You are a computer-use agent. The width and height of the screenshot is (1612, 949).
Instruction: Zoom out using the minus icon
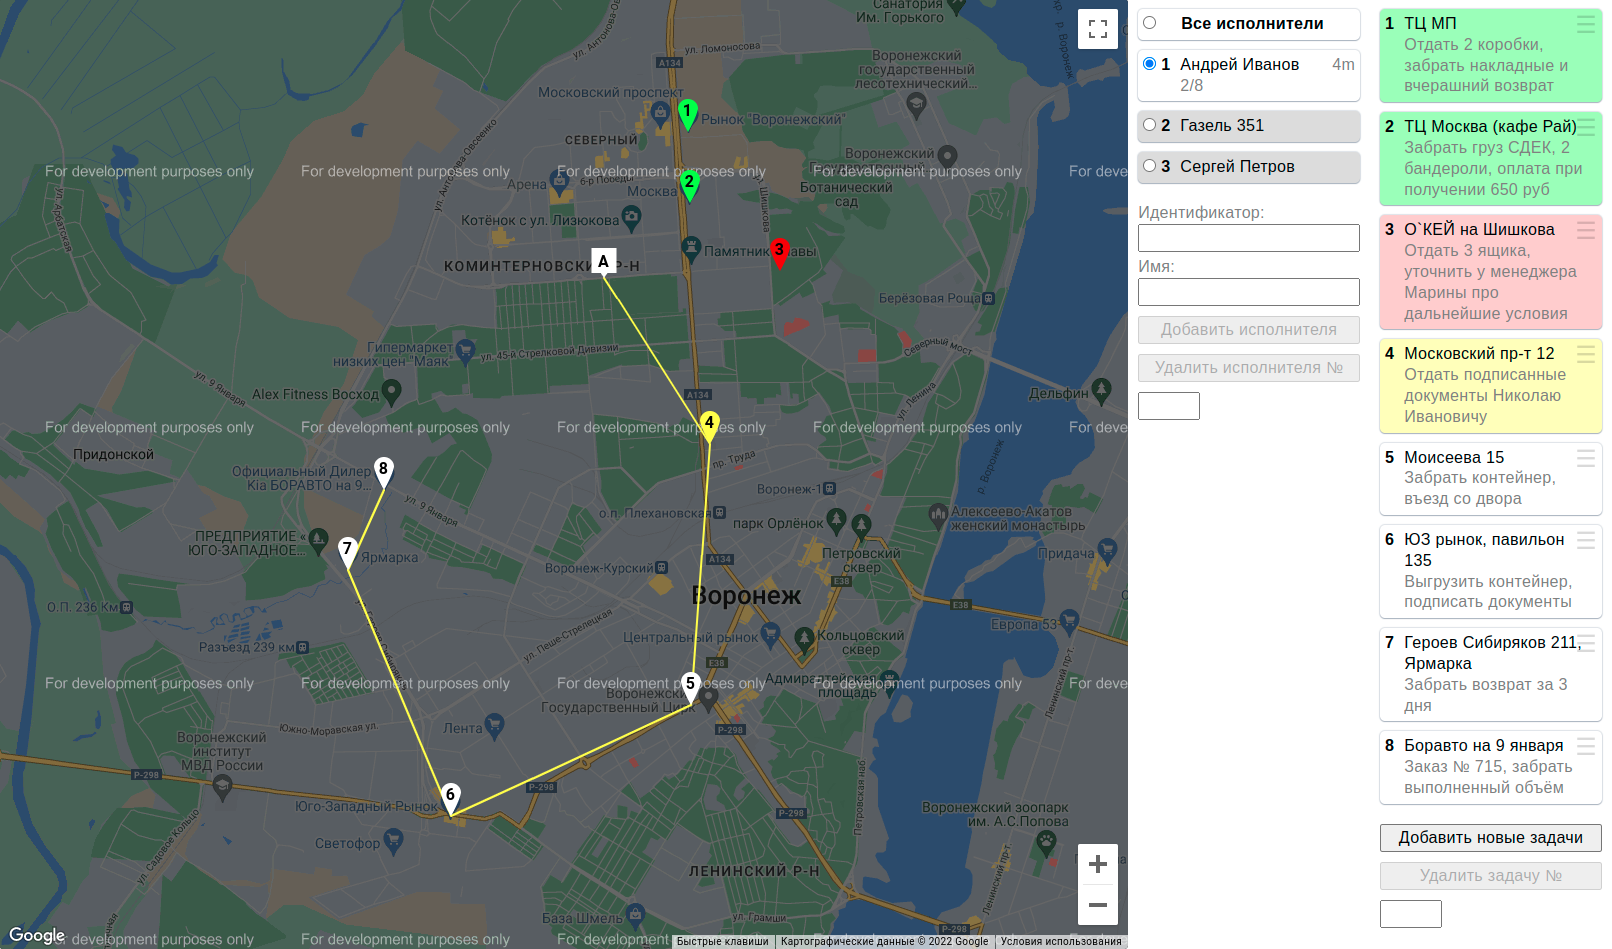coord(1097,904)
